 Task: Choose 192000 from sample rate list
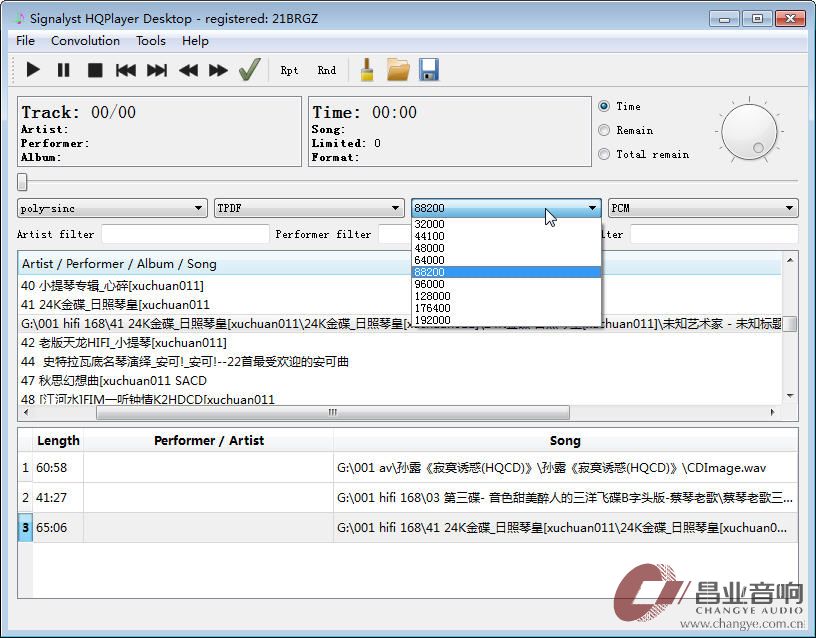pyautogui.click(x=506, y=320)
